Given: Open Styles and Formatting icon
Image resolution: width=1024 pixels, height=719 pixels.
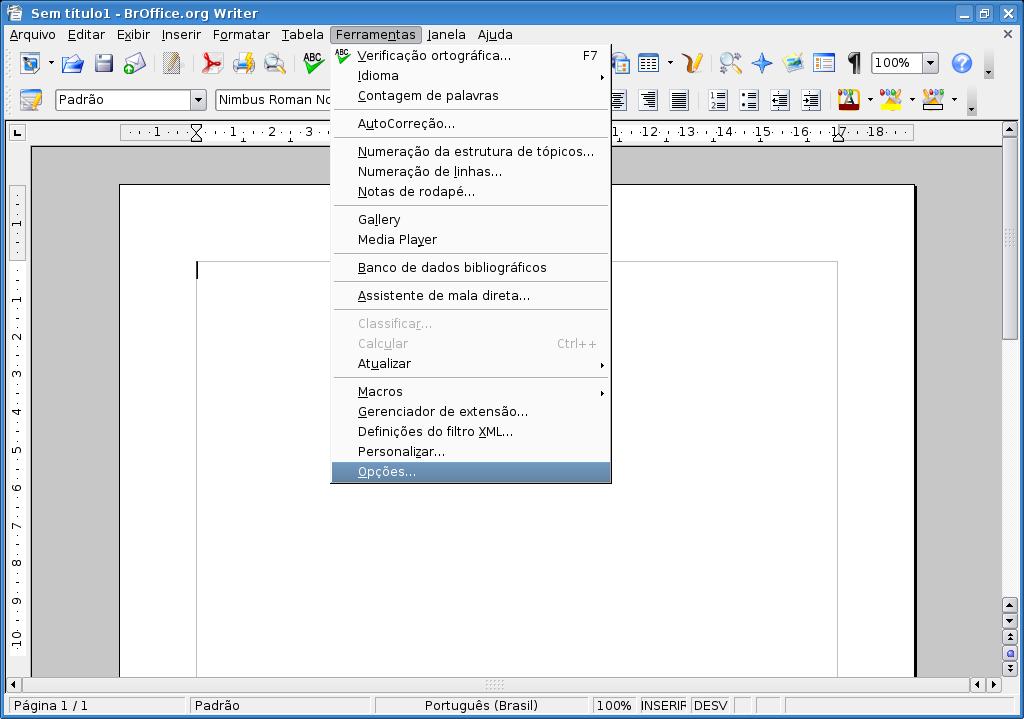Looking at the screenshot, I should coord(31,100).
